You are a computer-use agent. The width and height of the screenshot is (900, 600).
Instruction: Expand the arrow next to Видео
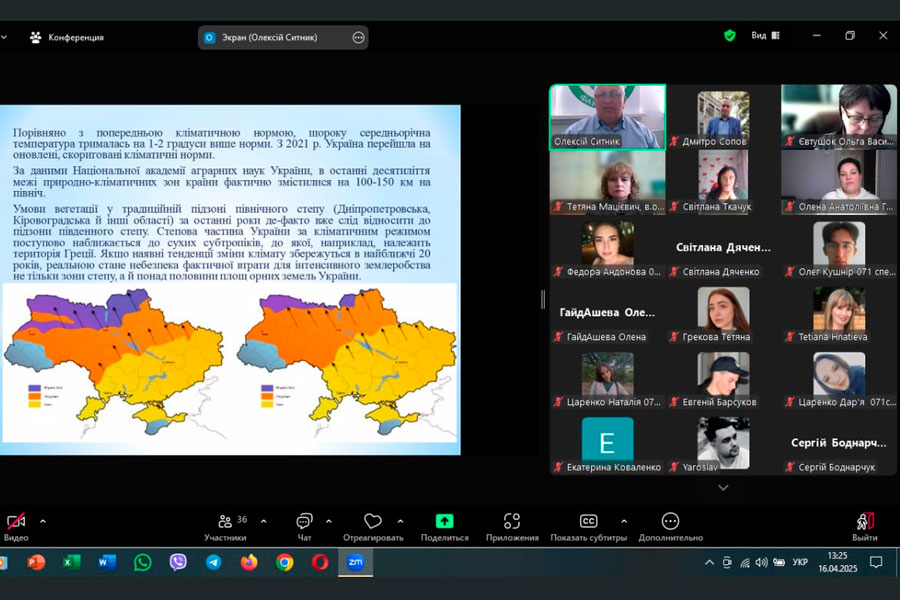(42, 521)
